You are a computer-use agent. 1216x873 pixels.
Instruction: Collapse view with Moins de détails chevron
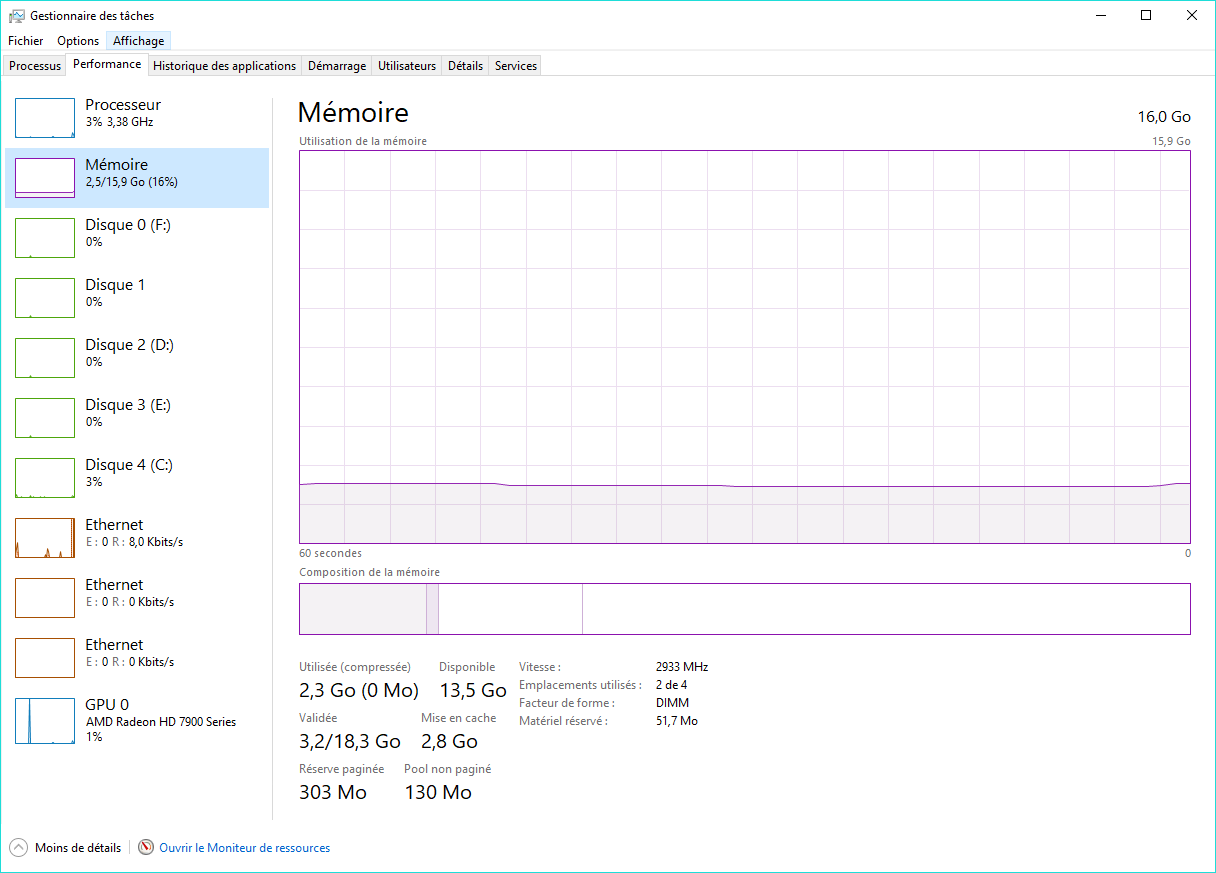(18, 847)
